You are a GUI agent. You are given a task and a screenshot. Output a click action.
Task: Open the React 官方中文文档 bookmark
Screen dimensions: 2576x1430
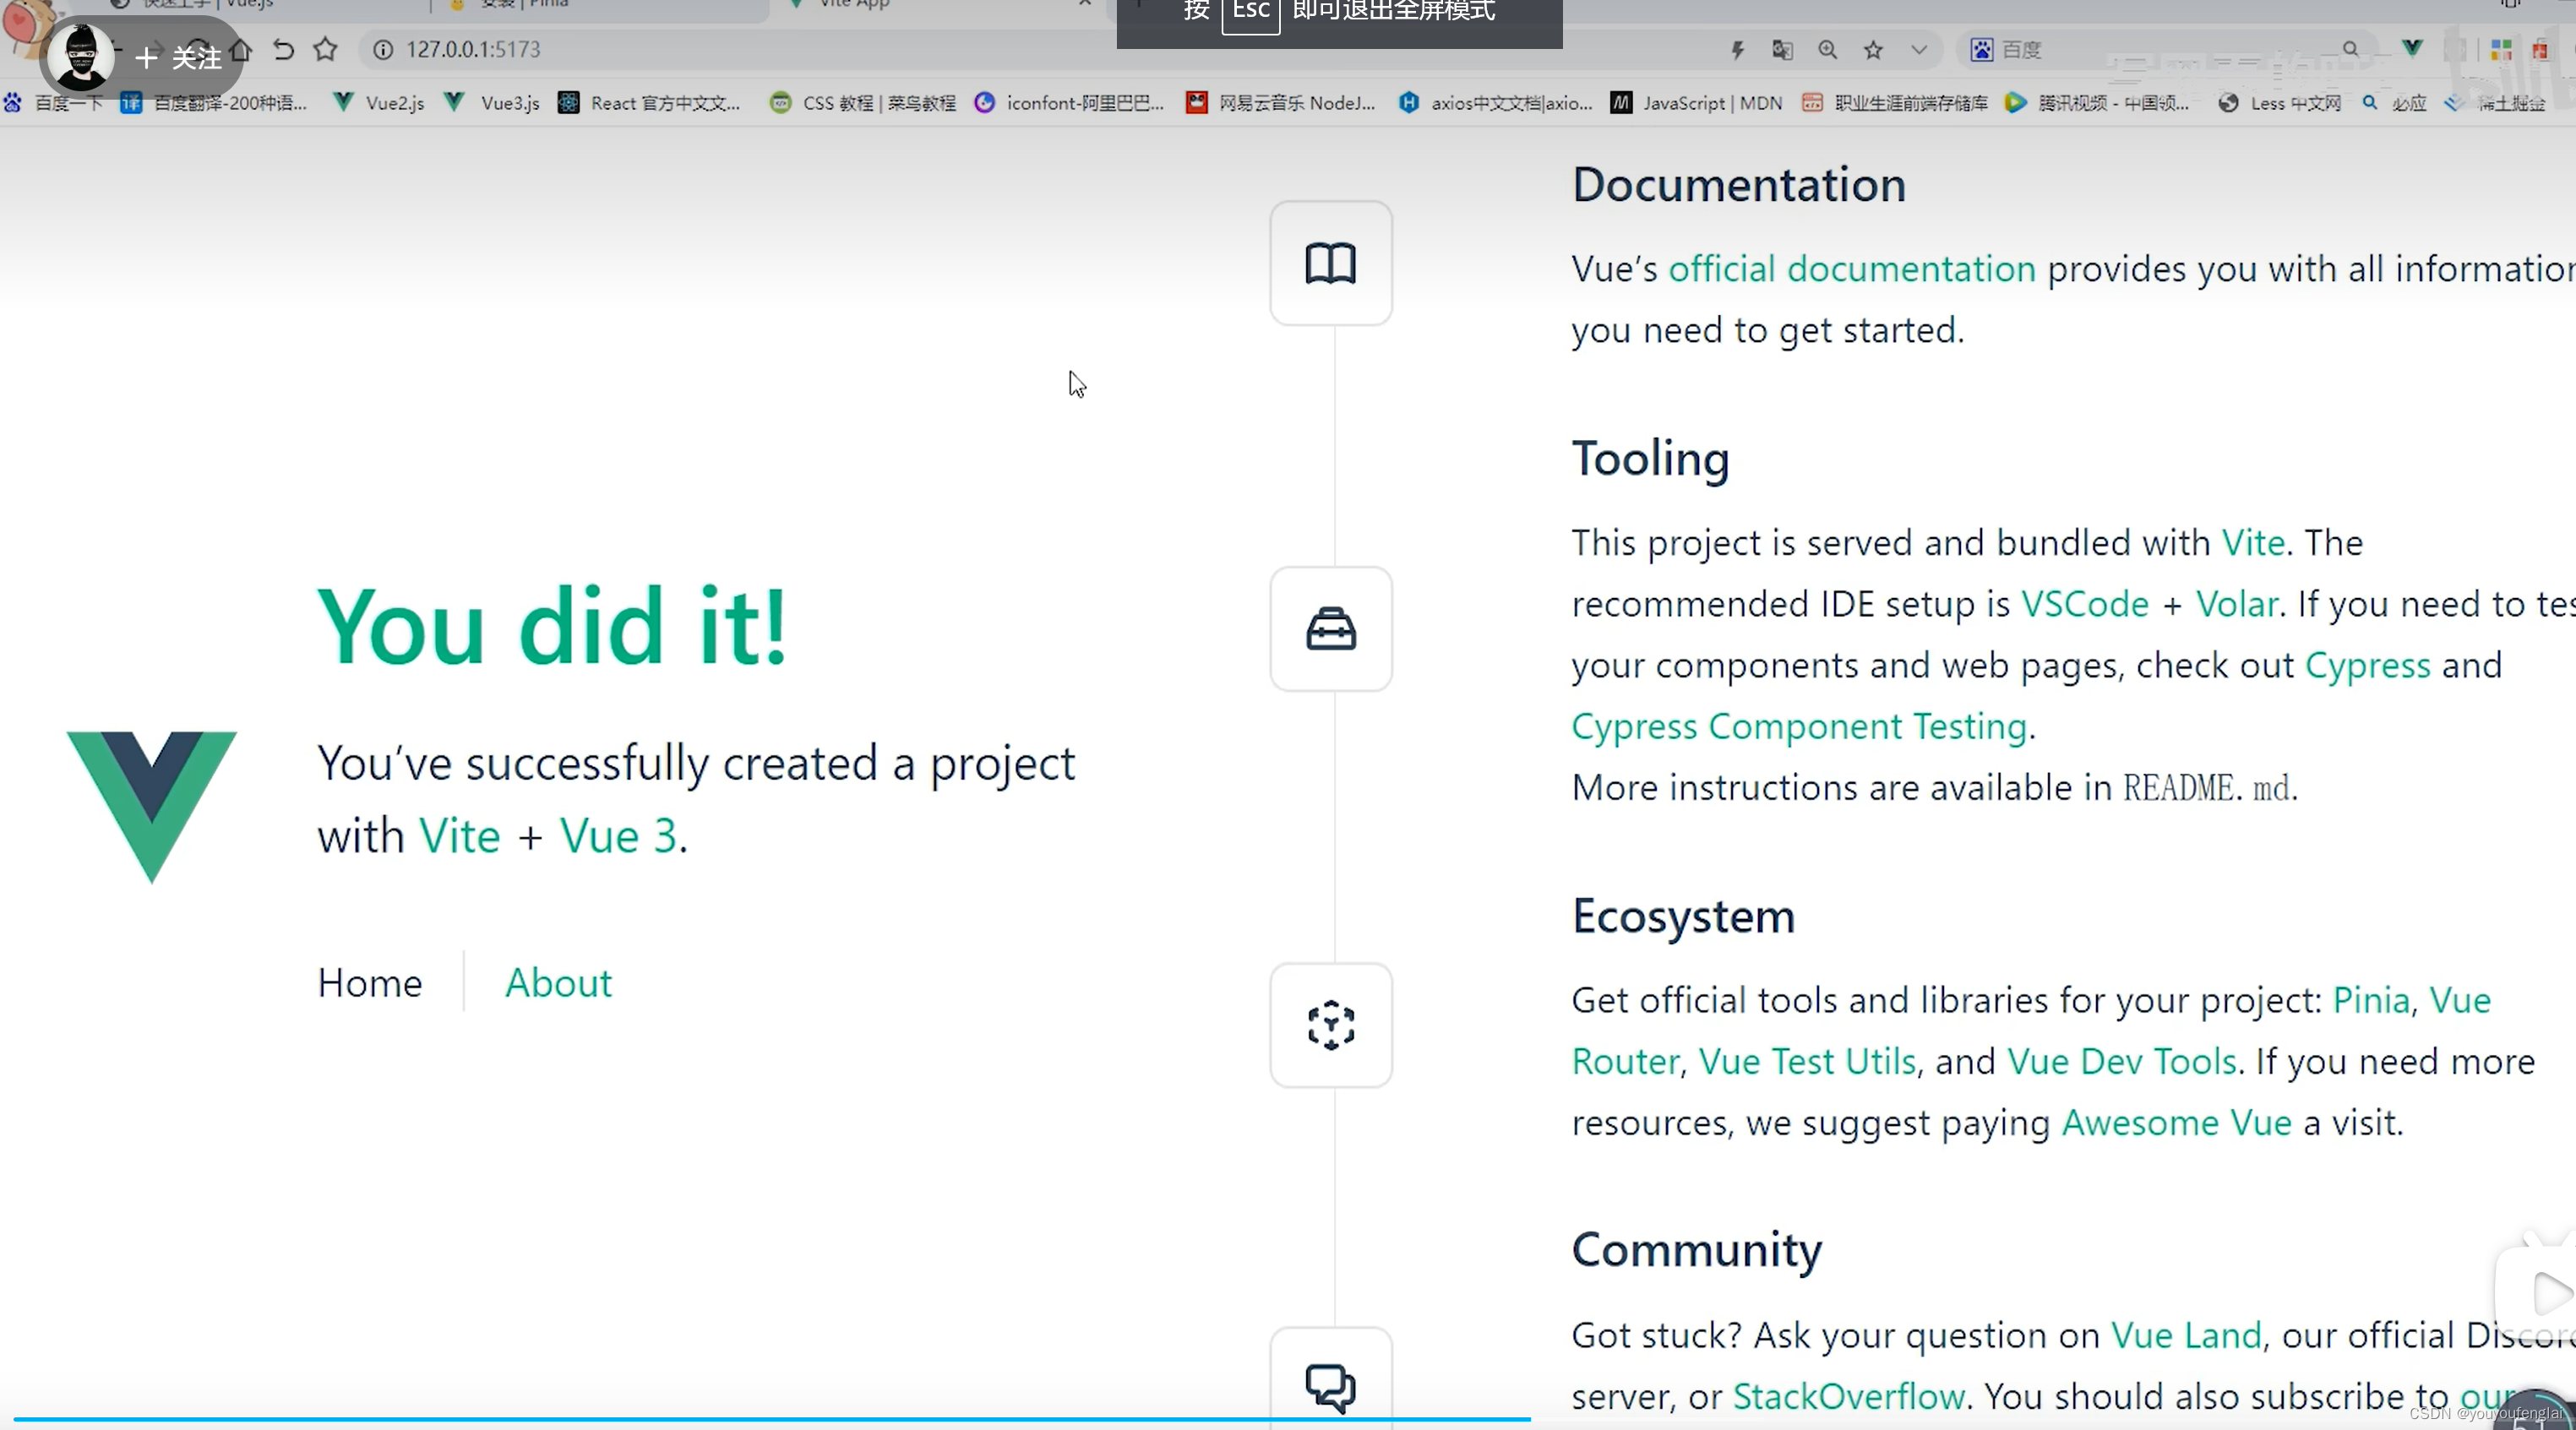pos(649,103)
